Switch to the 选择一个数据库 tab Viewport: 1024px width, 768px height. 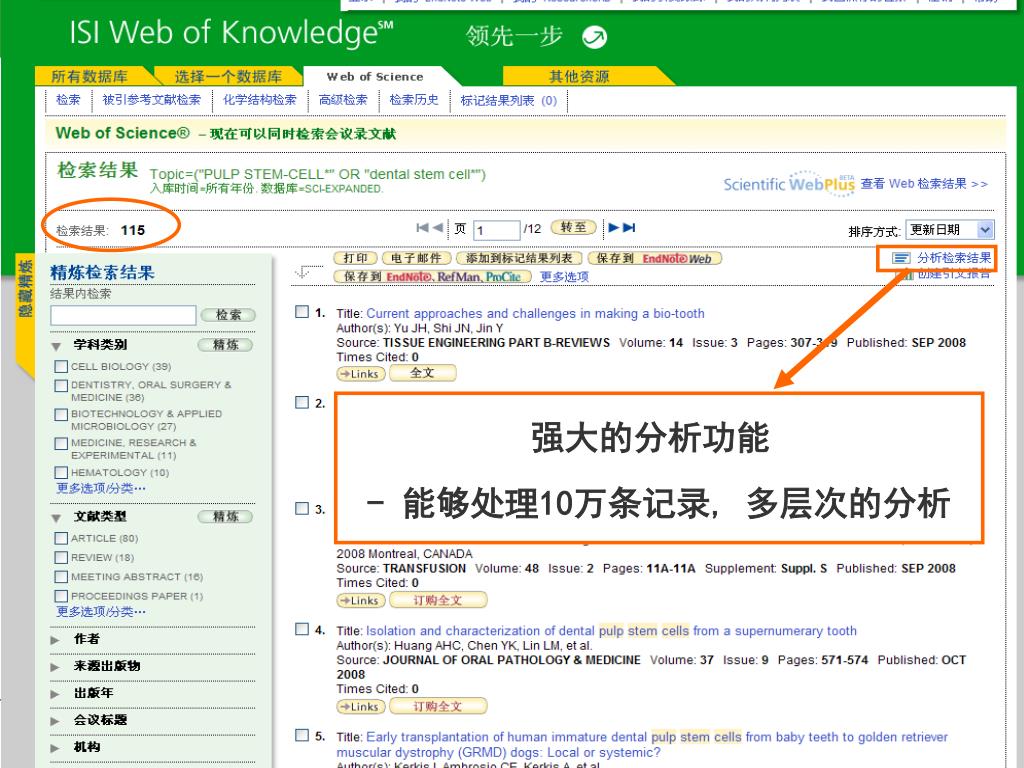(229, 76)
